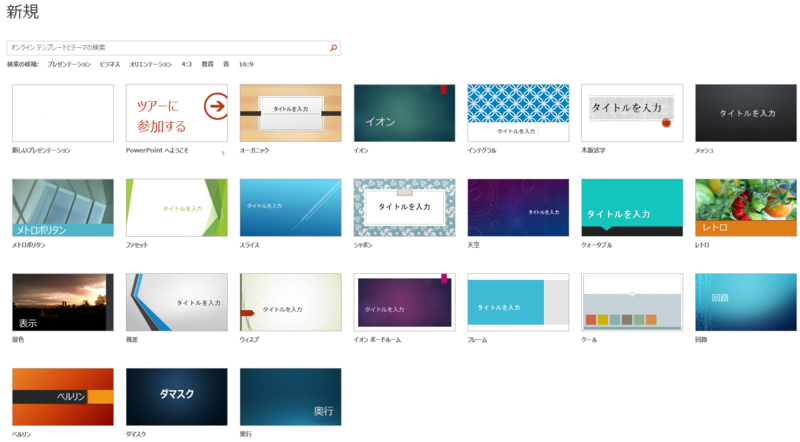Choose the メッシュ dark theme thumbnail

point(745,113)
